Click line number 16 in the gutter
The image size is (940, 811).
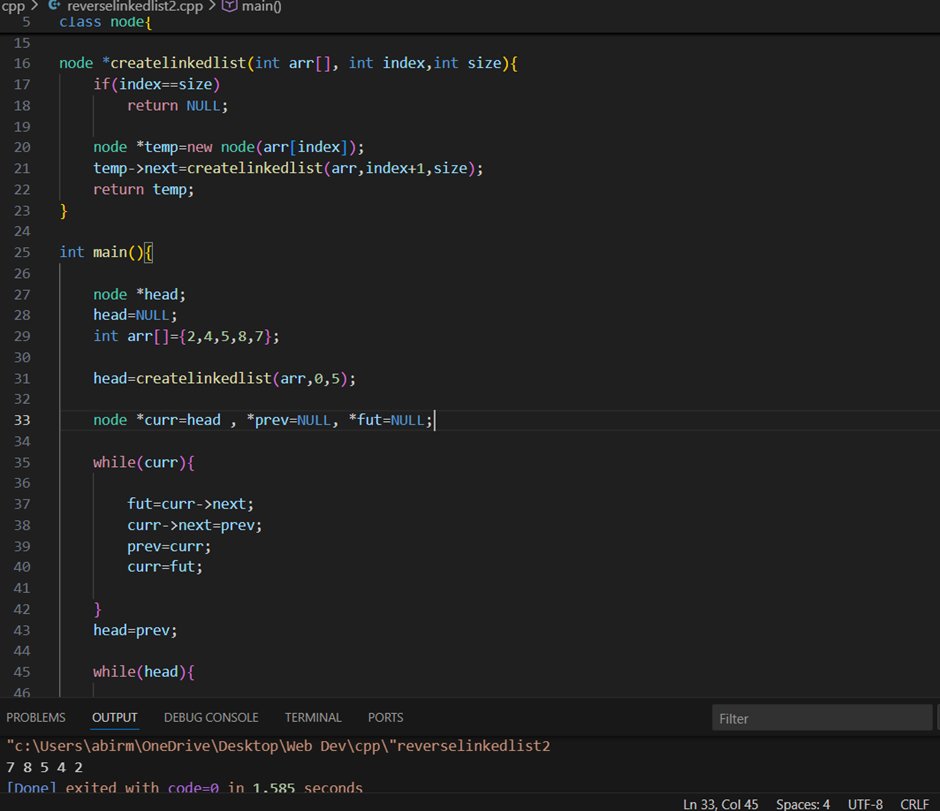point(22,62)
